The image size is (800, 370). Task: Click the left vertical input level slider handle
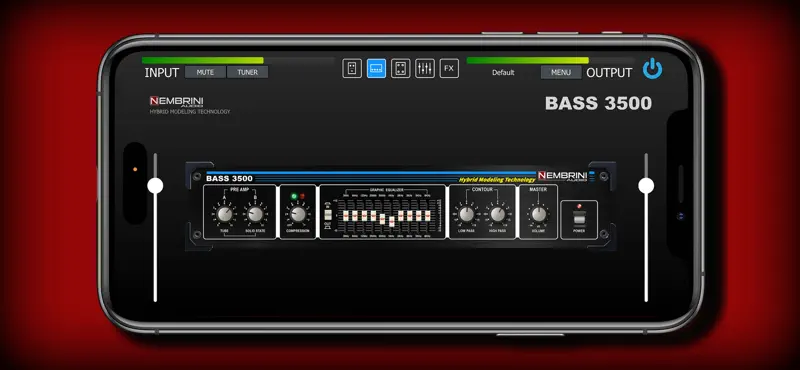pos(155,186)
